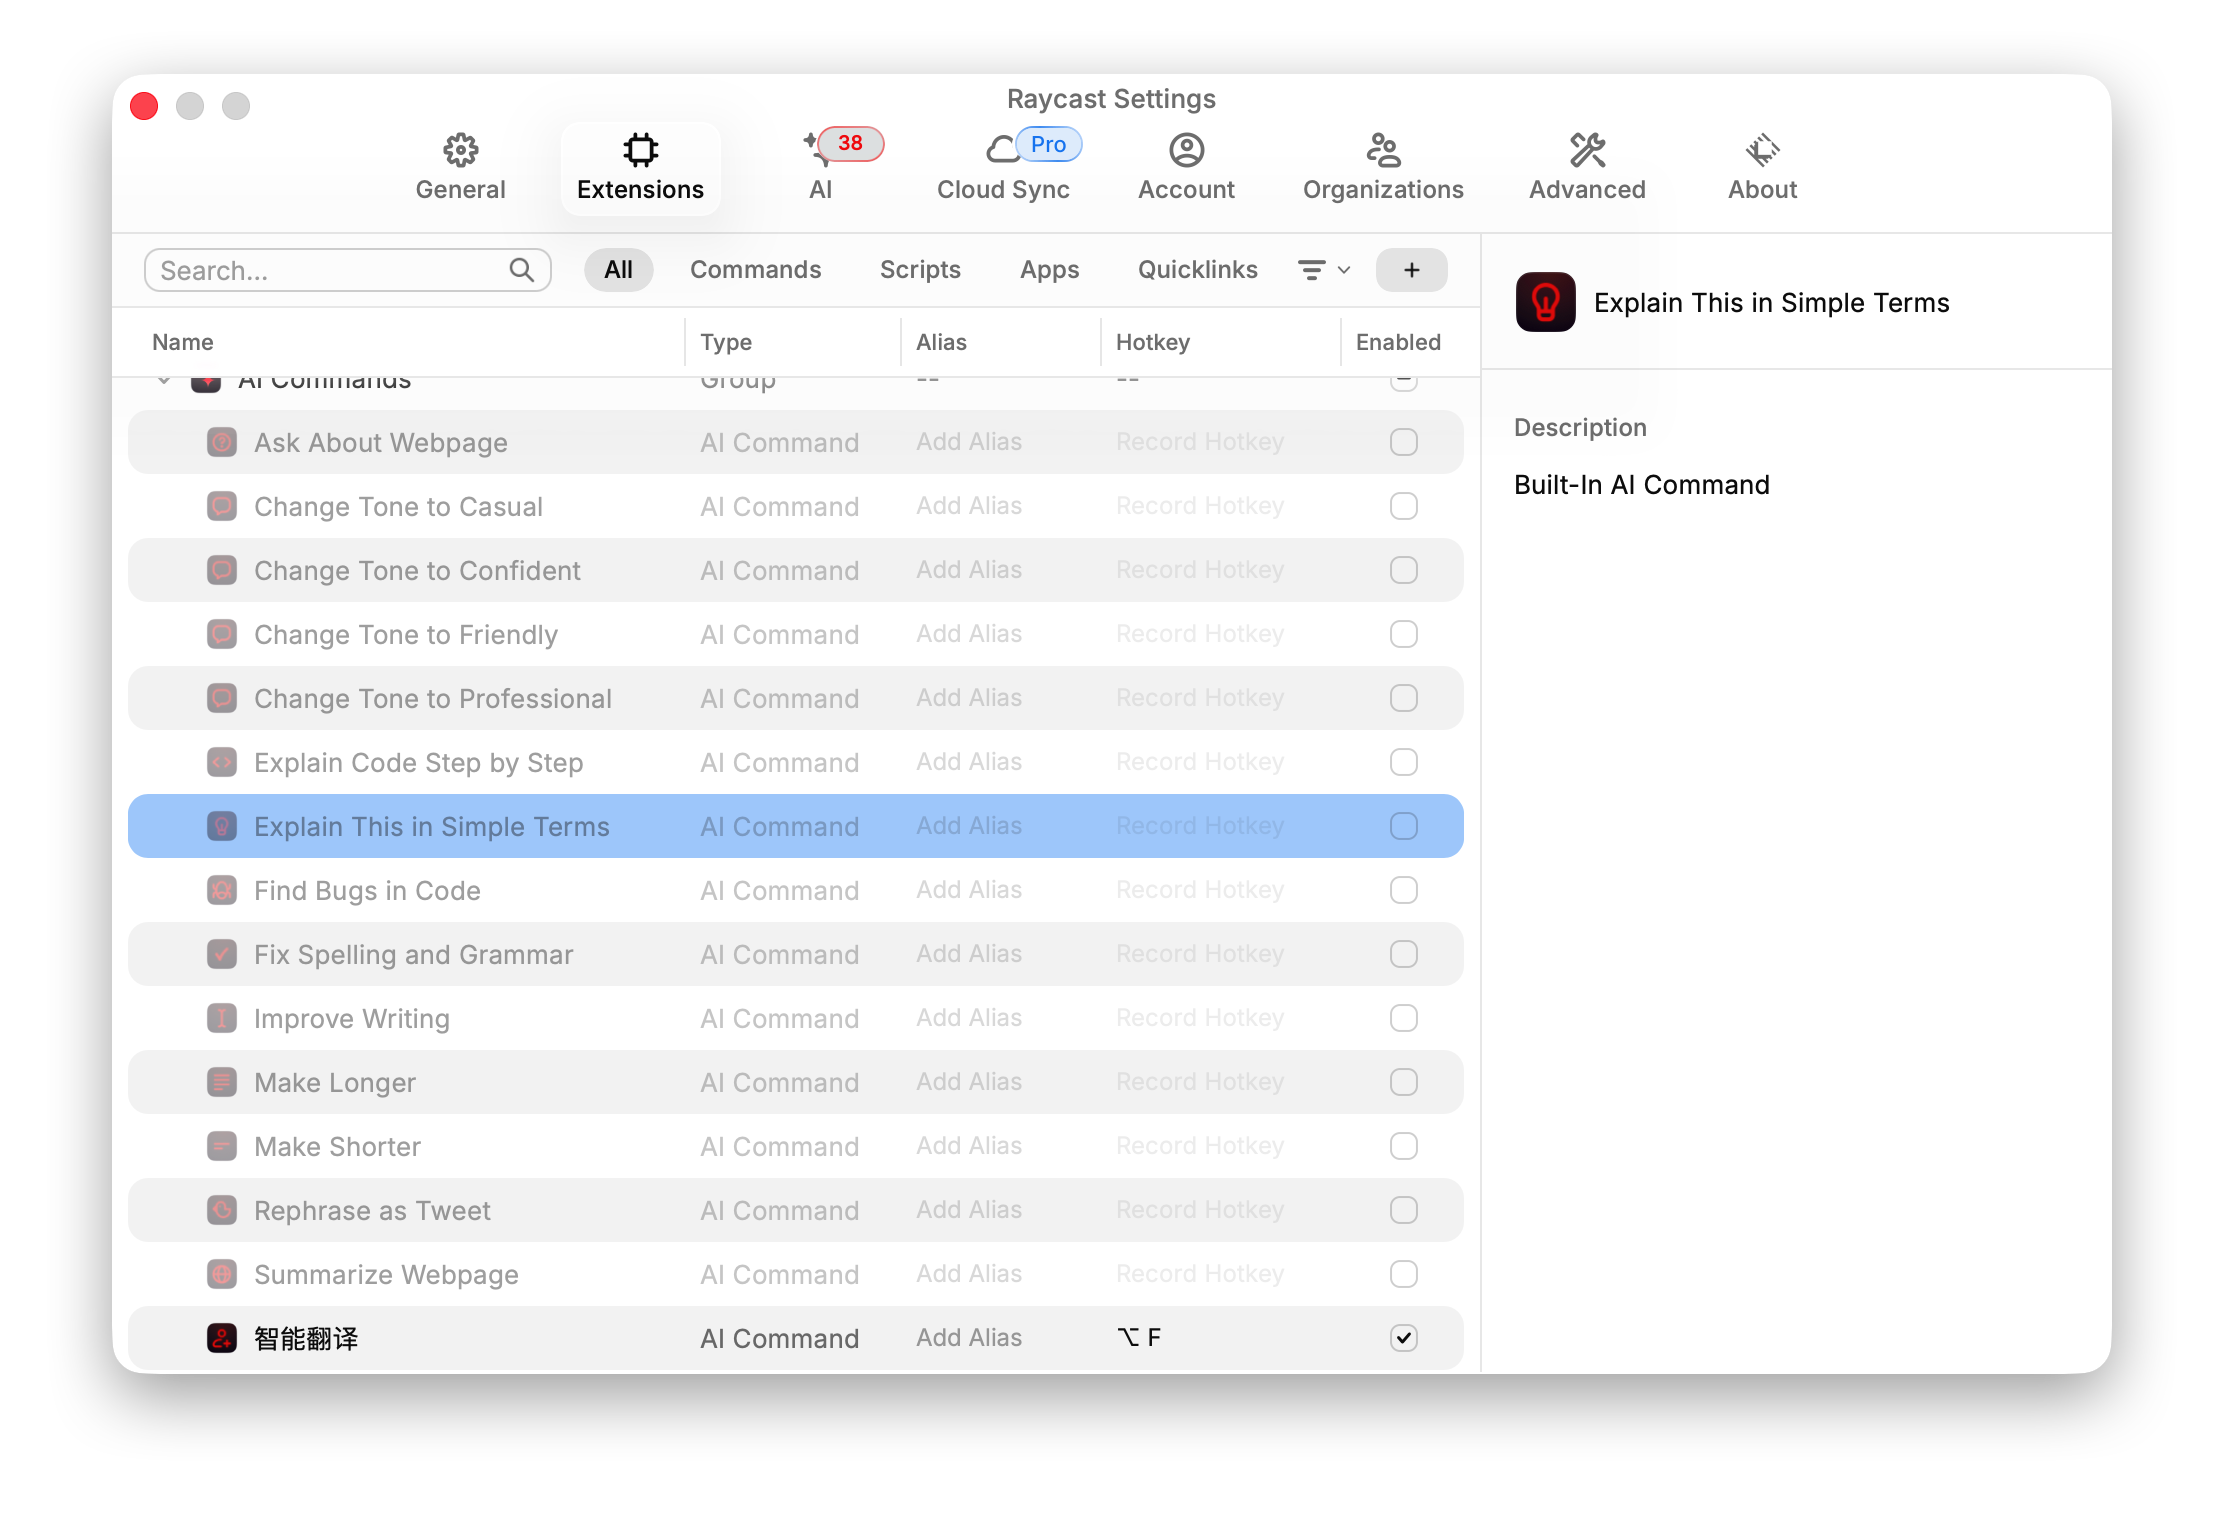This screenshot has width=2224, height=1524.
Task: Click the lightbulb icon in selected row
Action: coord(222,826)
